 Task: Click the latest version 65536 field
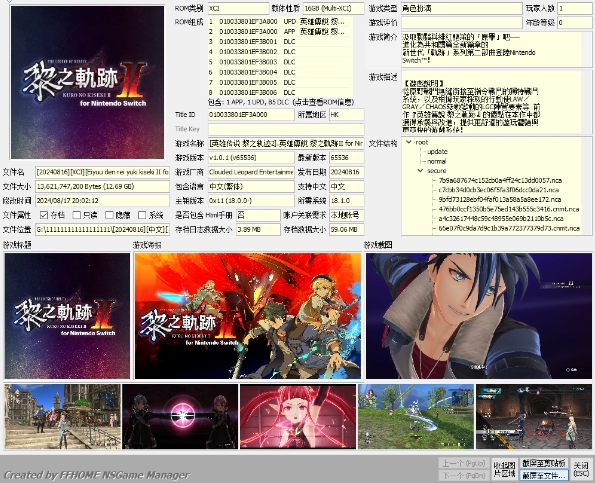pos(346,157)
